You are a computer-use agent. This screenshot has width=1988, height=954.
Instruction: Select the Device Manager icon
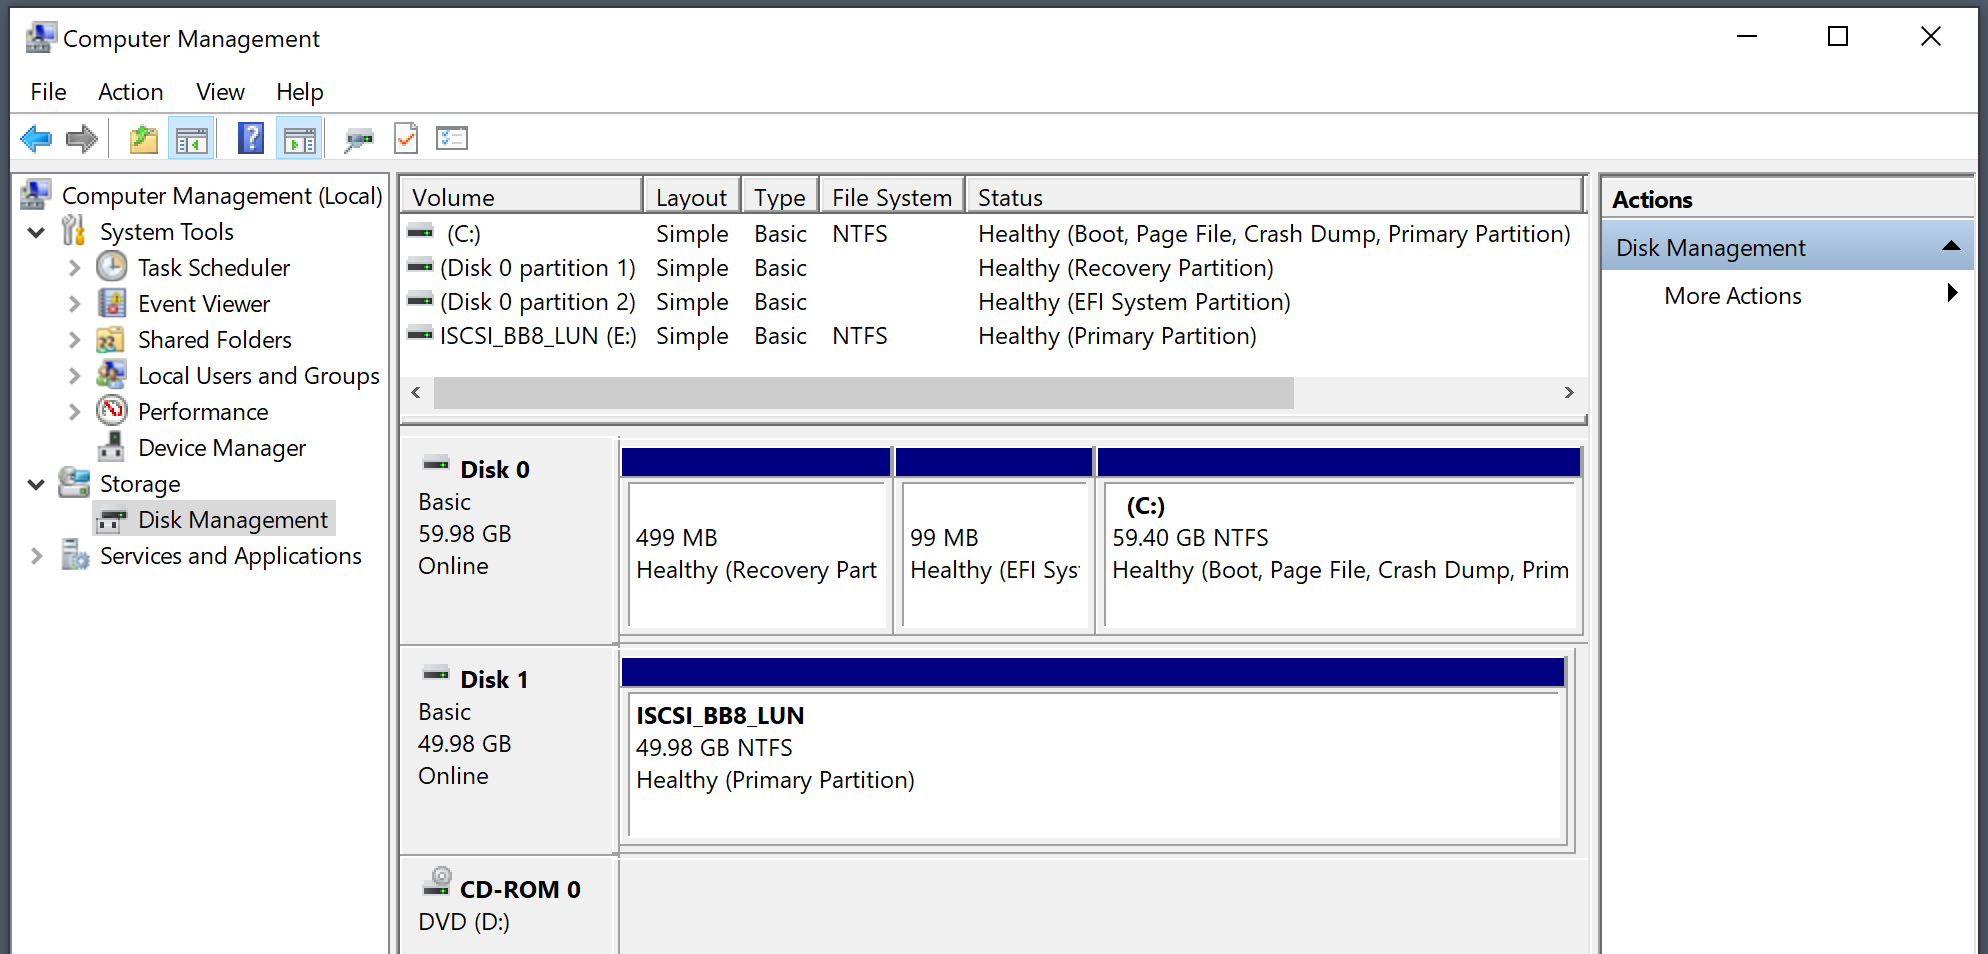112,447
